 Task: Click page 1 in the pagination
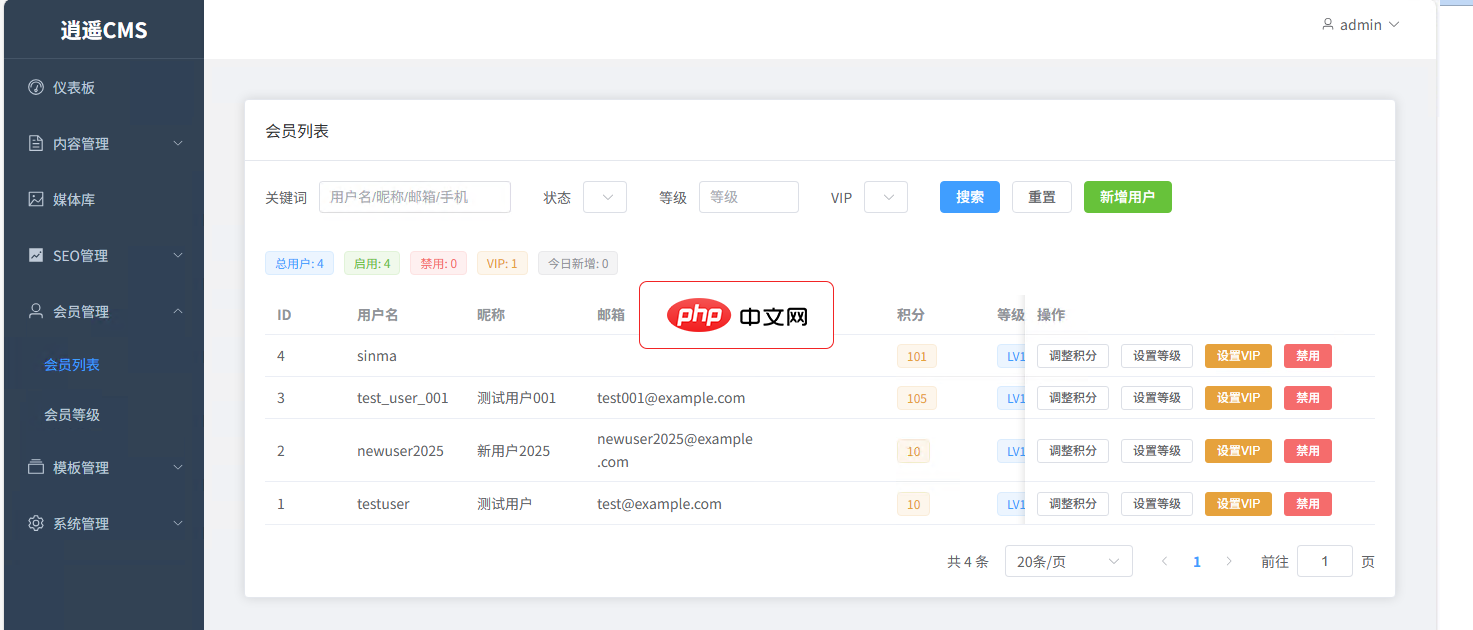(x=1196, y=561)
